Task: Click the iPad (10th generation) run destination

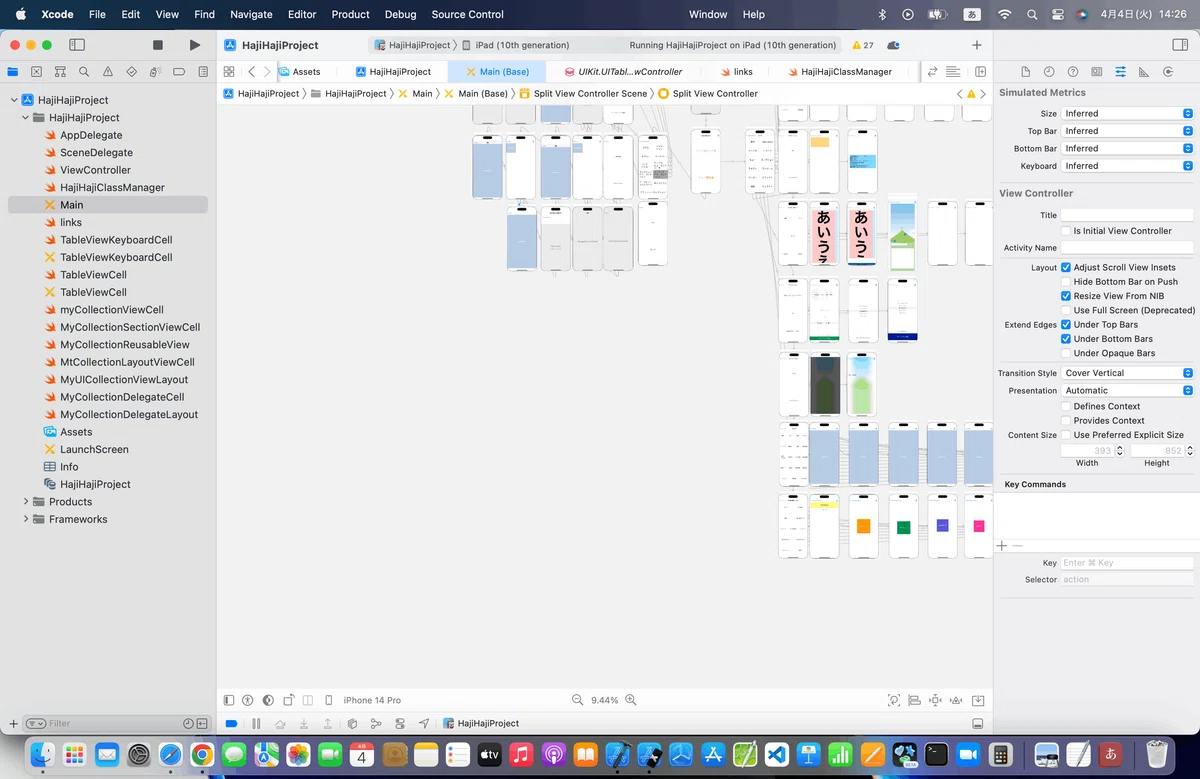Action: [521, 45]
